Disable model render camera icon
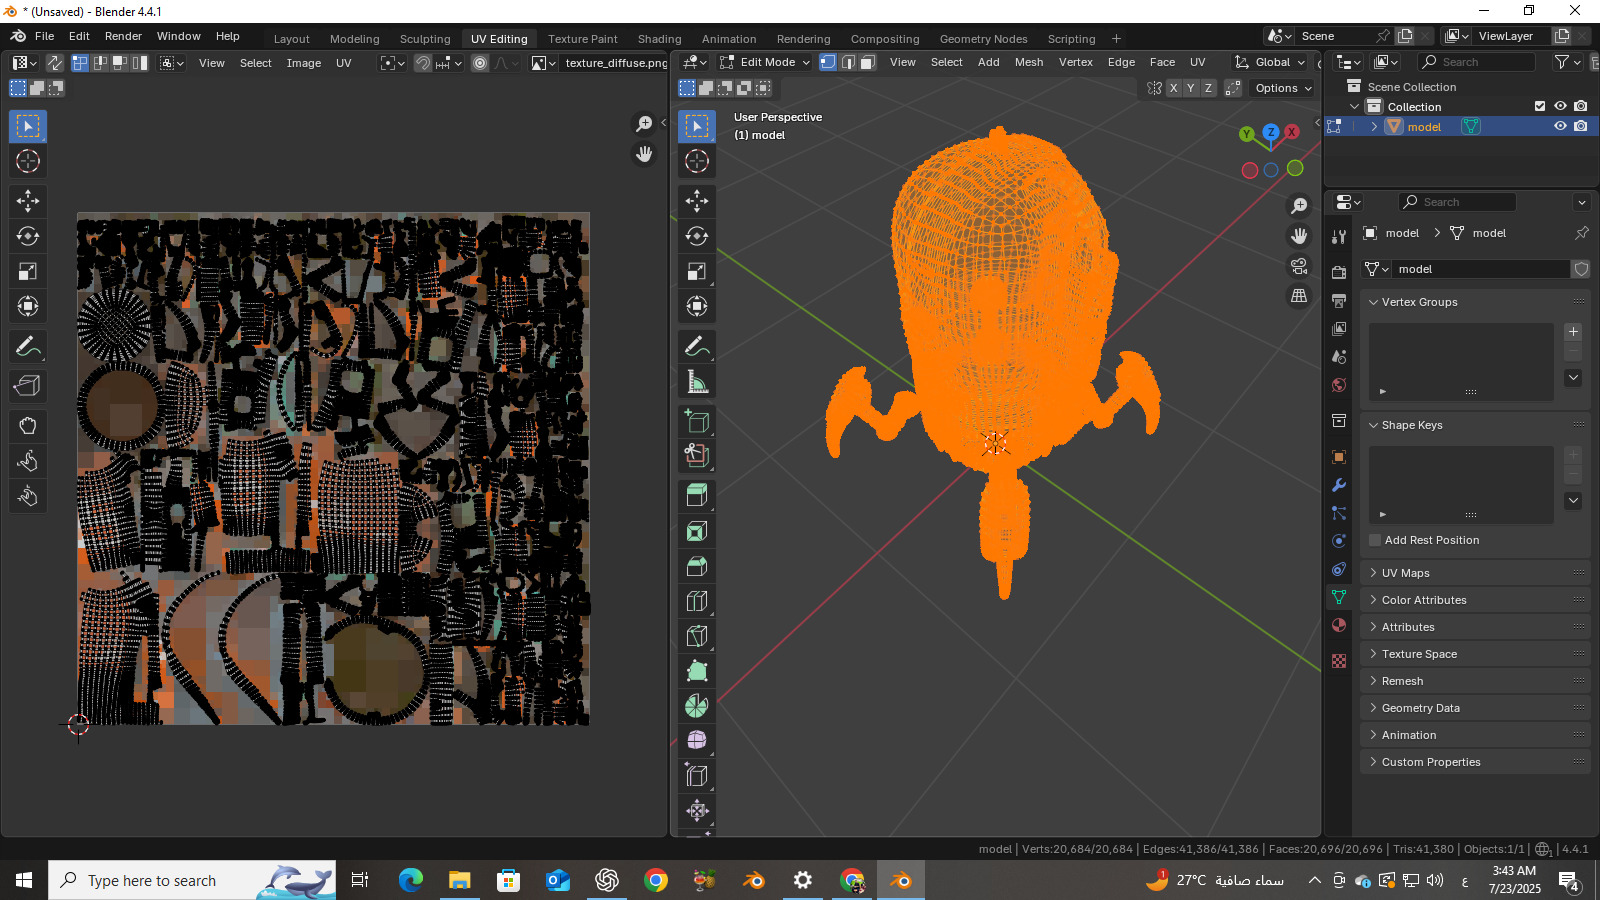This screenshot has height=900, width=1600. point(1580,126)
